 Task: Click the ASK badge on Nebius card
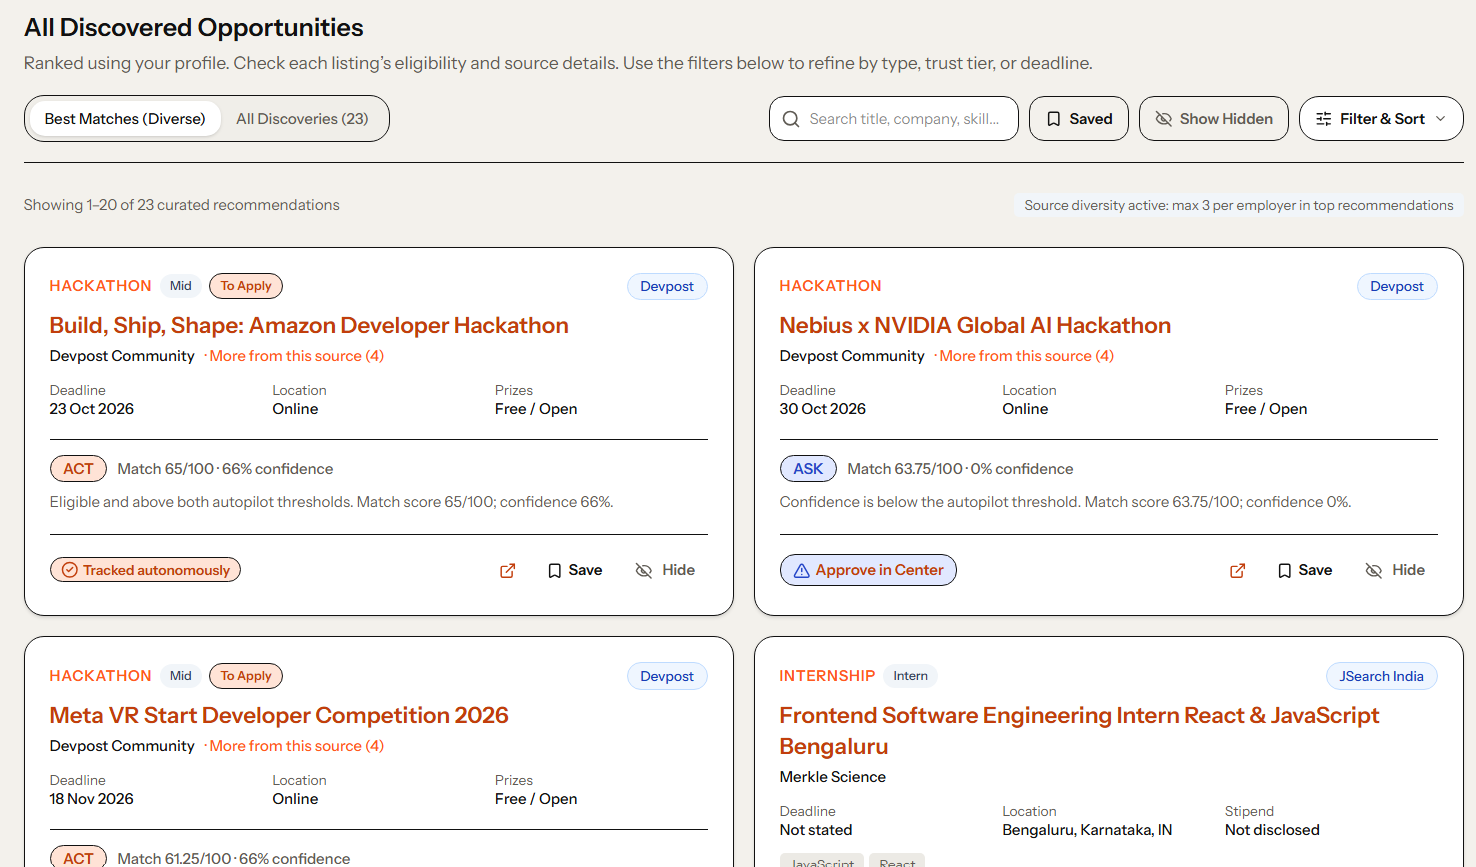[x=808, y=469]
